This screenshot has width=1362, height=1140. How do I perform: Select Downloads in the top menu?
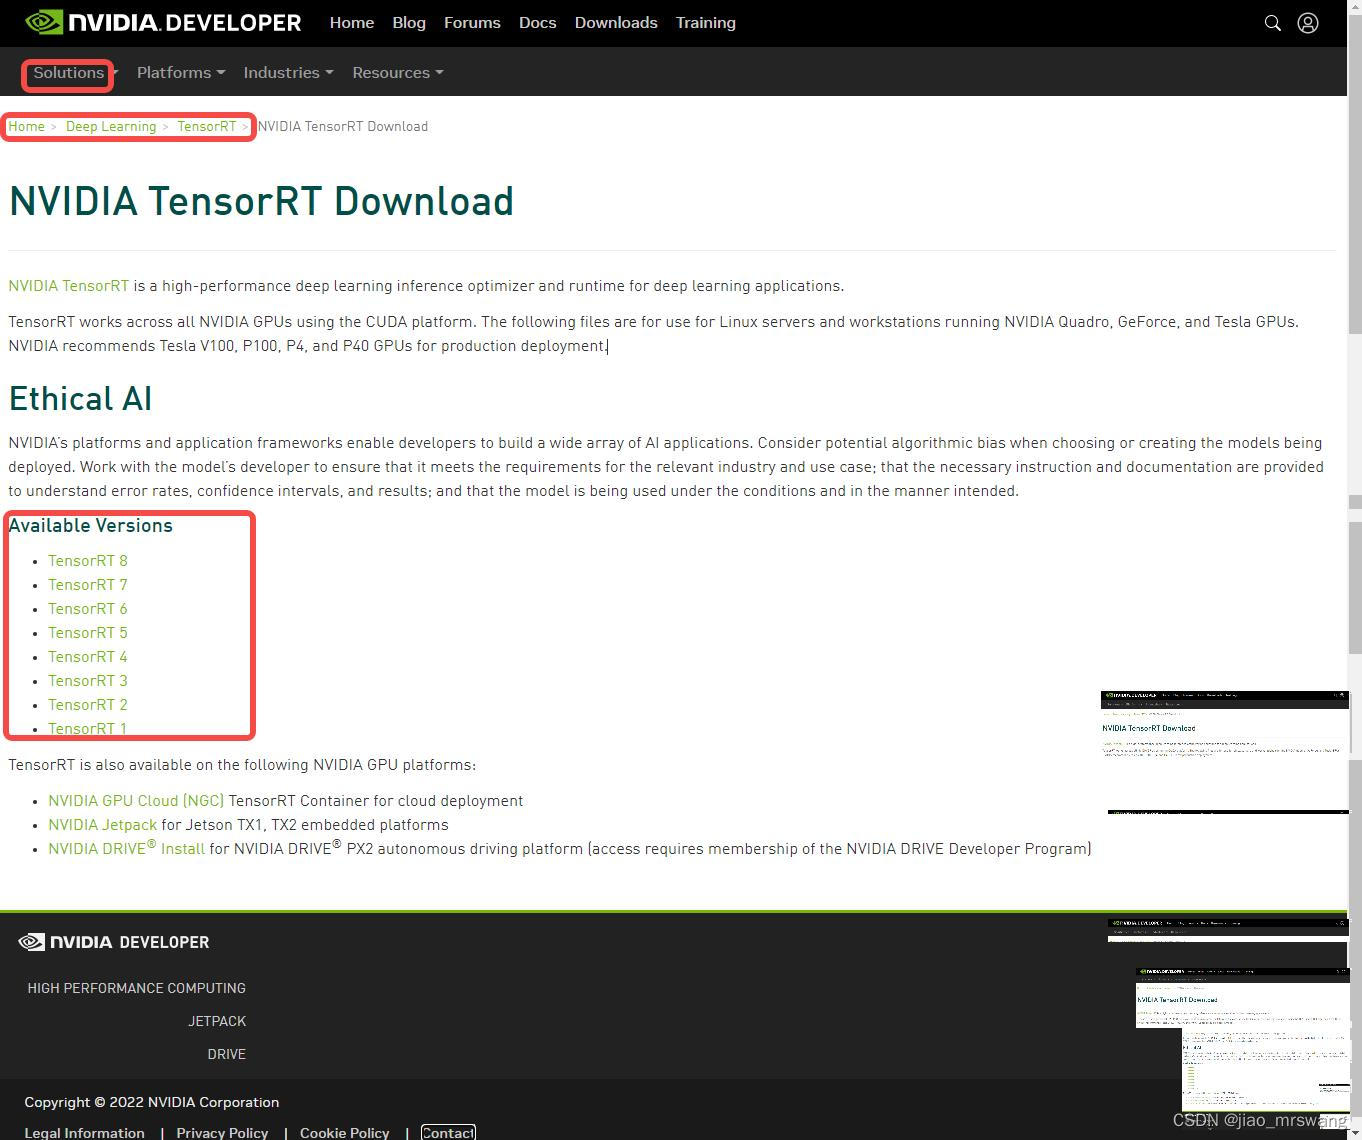pos(616,22)
